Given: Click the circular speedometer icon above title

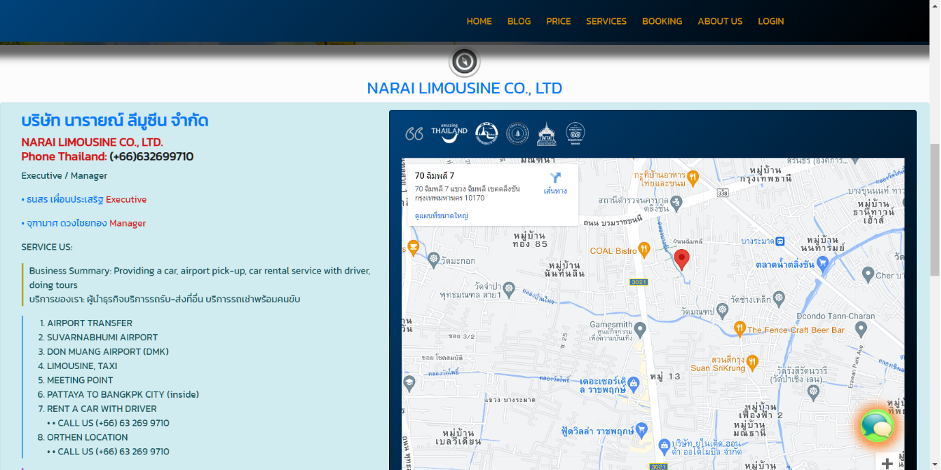Looking at the screenshot, I should click(x=463, y=62).
